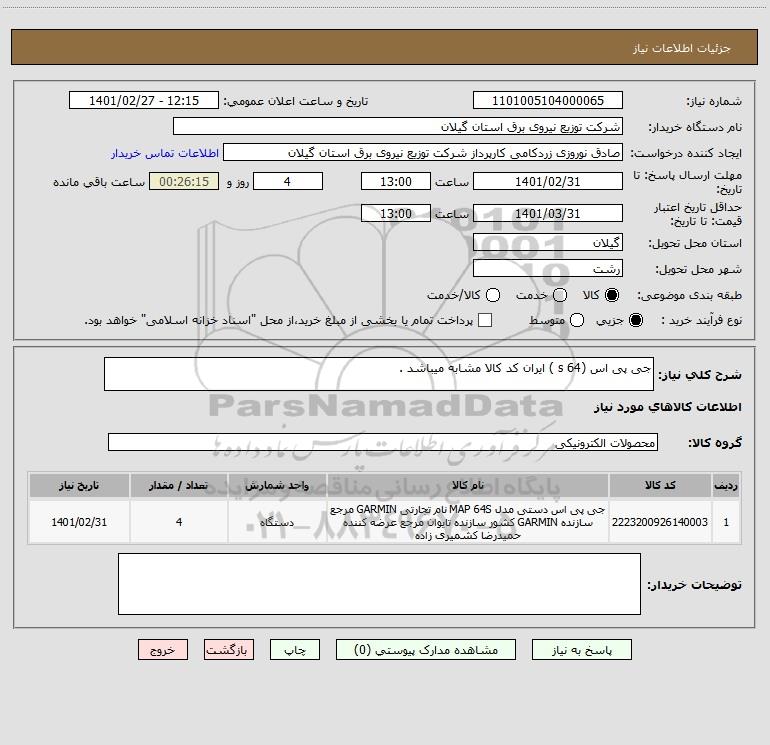
Task: Click the response deadline time 13:00 field
Action: click(x=396, y=182)
